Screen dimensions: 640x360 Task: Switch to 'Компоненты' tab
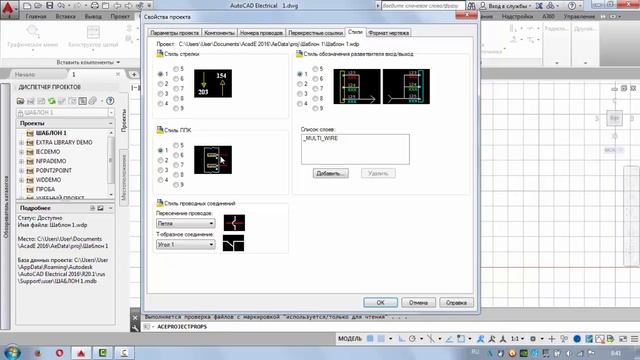(220, 33)
